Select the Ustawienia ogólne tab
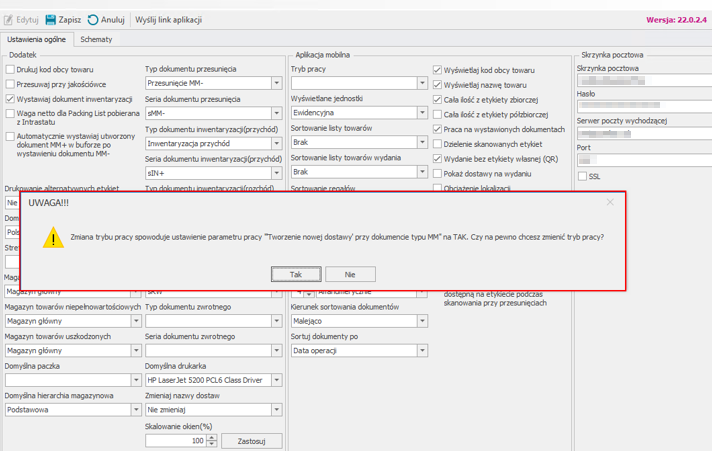 [x=37, y=40]
